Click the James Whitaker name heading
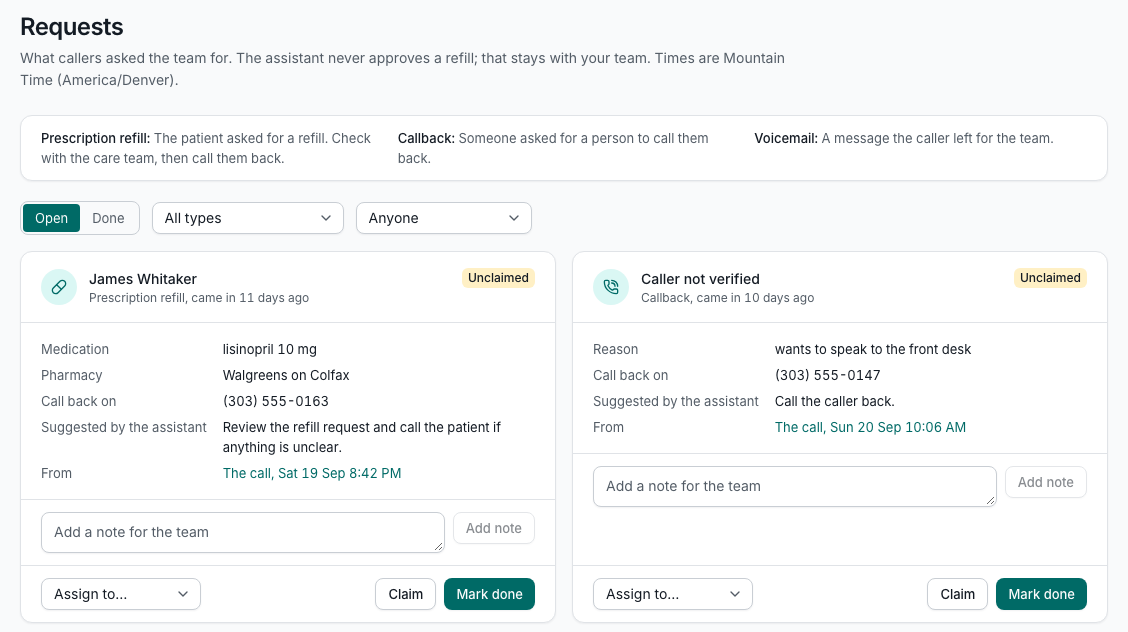 coord(142,279)
